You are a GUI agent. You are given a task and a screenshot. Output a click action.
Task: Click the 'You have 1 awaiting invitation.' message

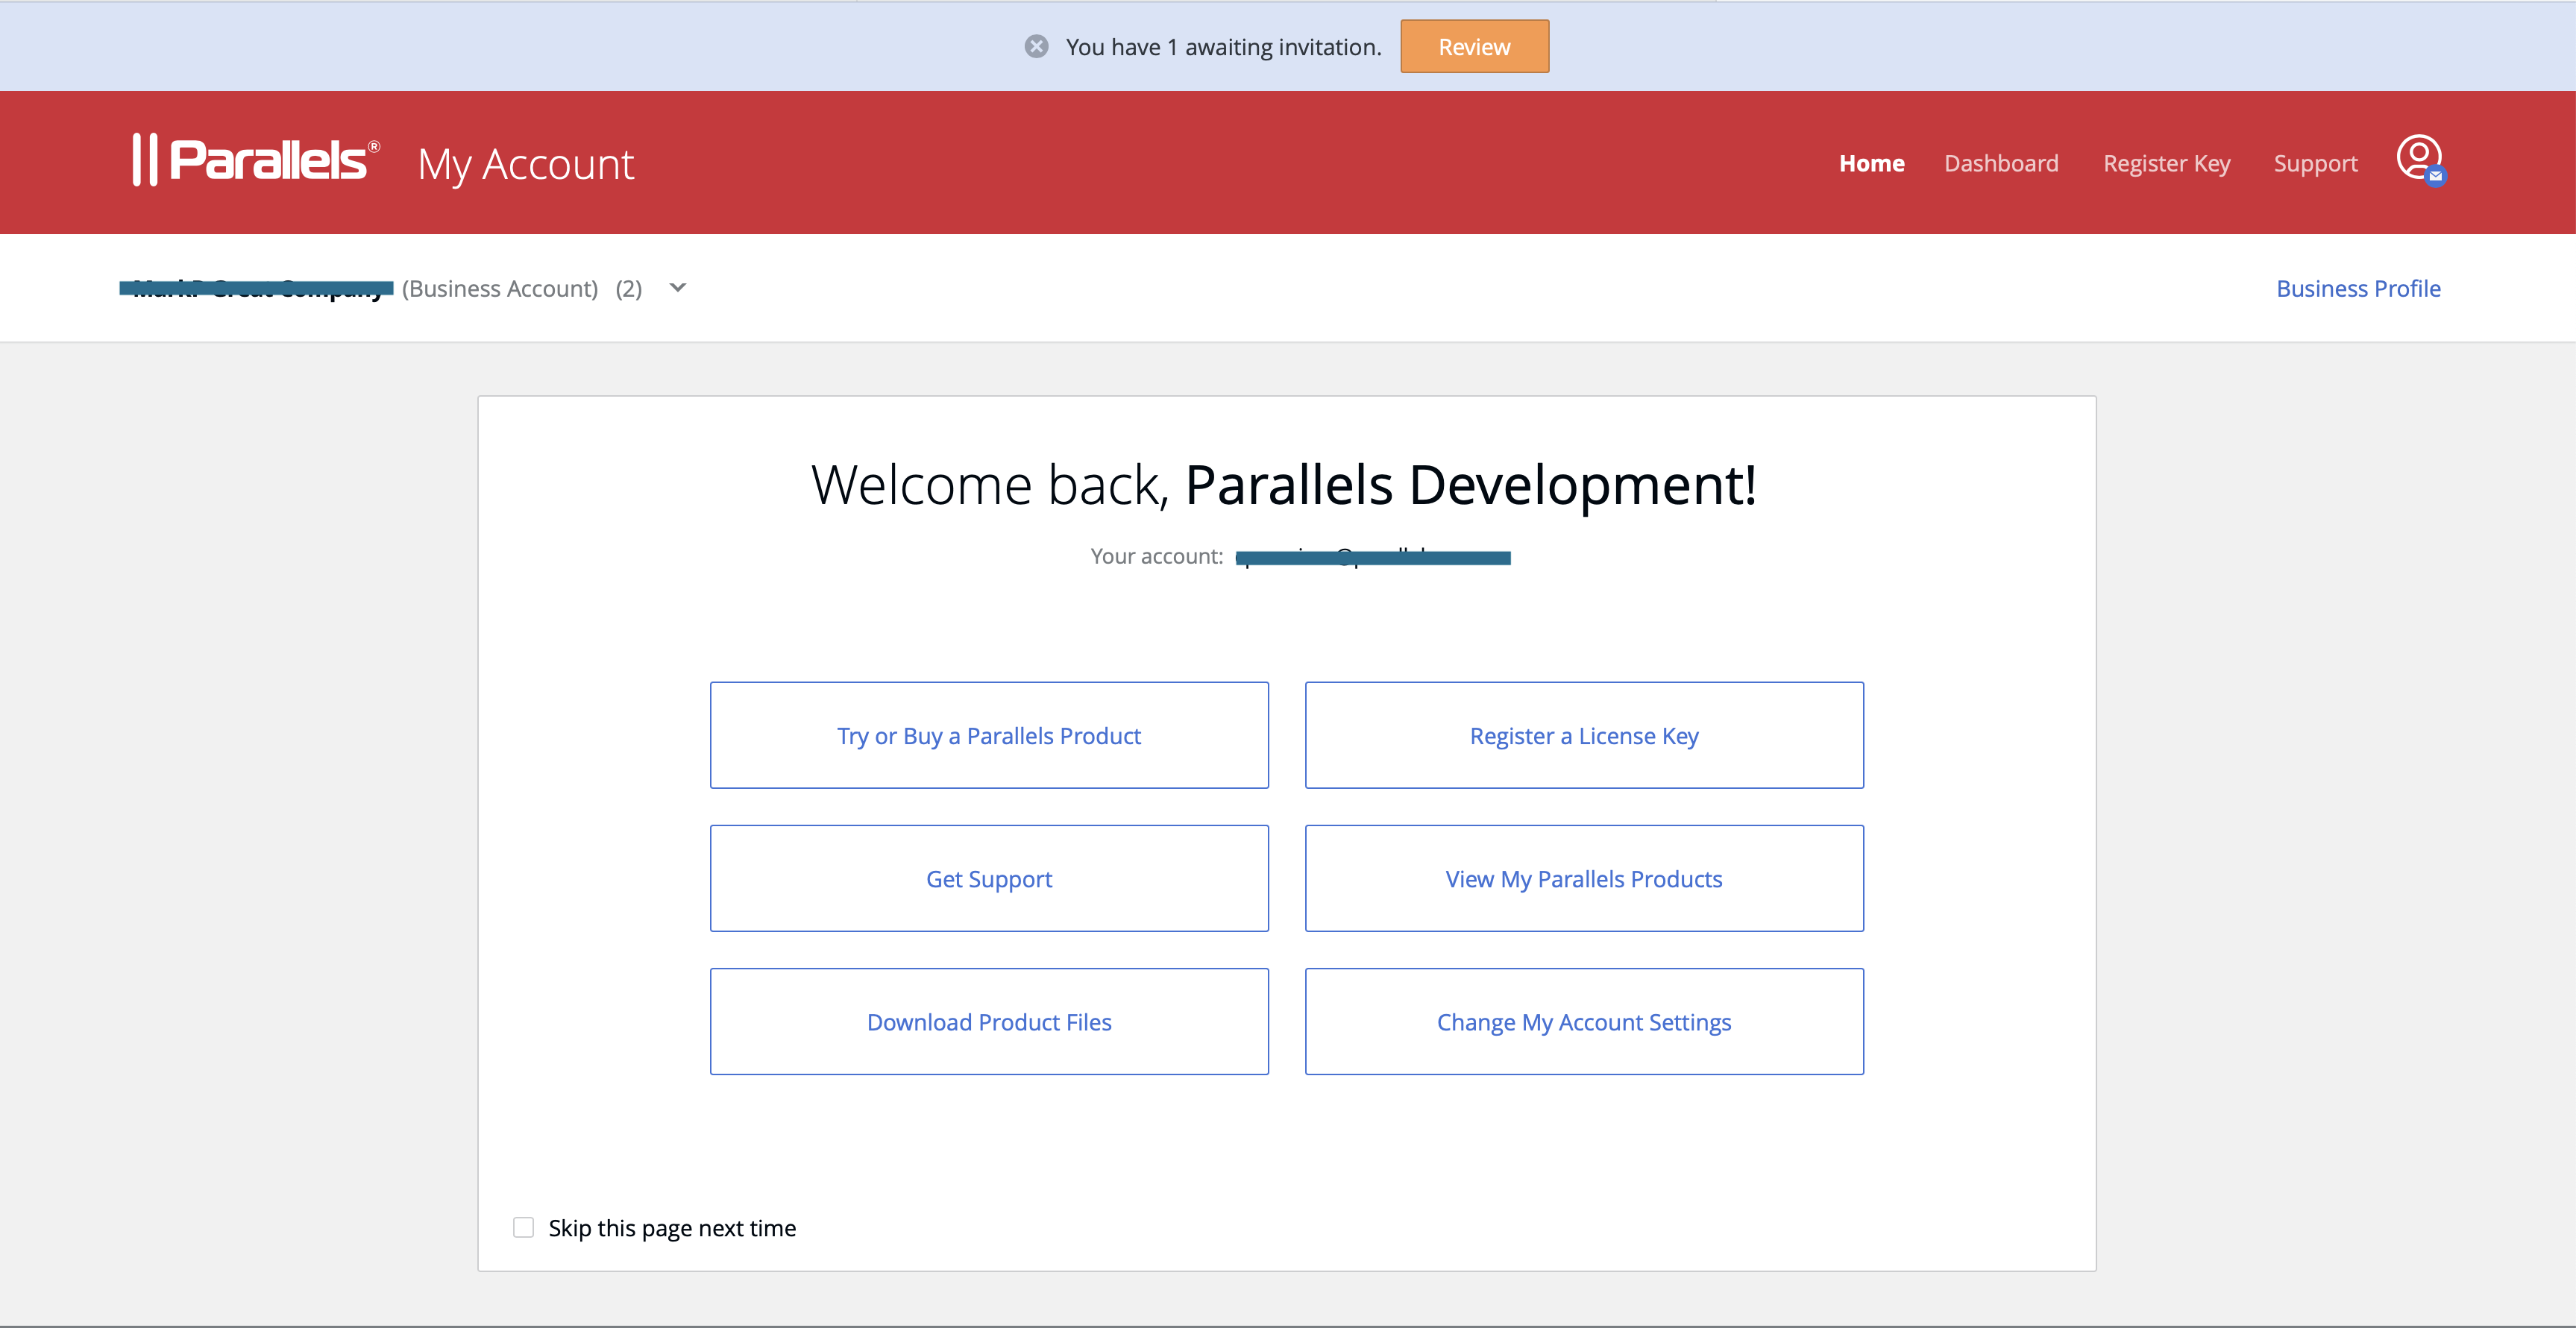pyautogui.click(x=1223, y=47)
